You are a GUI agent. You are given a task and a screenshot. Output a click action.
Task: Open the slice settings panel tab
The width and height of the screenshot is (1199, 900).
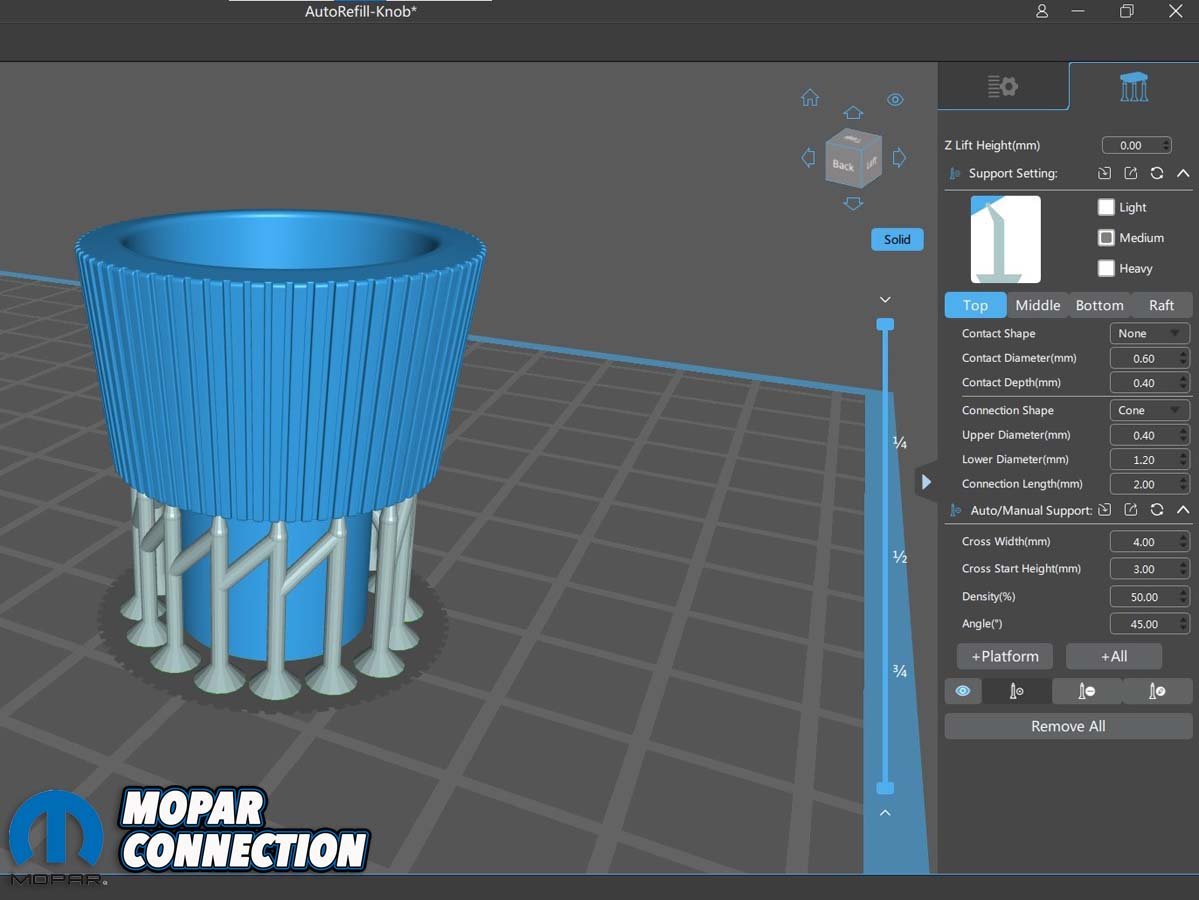pos(1002,87)
